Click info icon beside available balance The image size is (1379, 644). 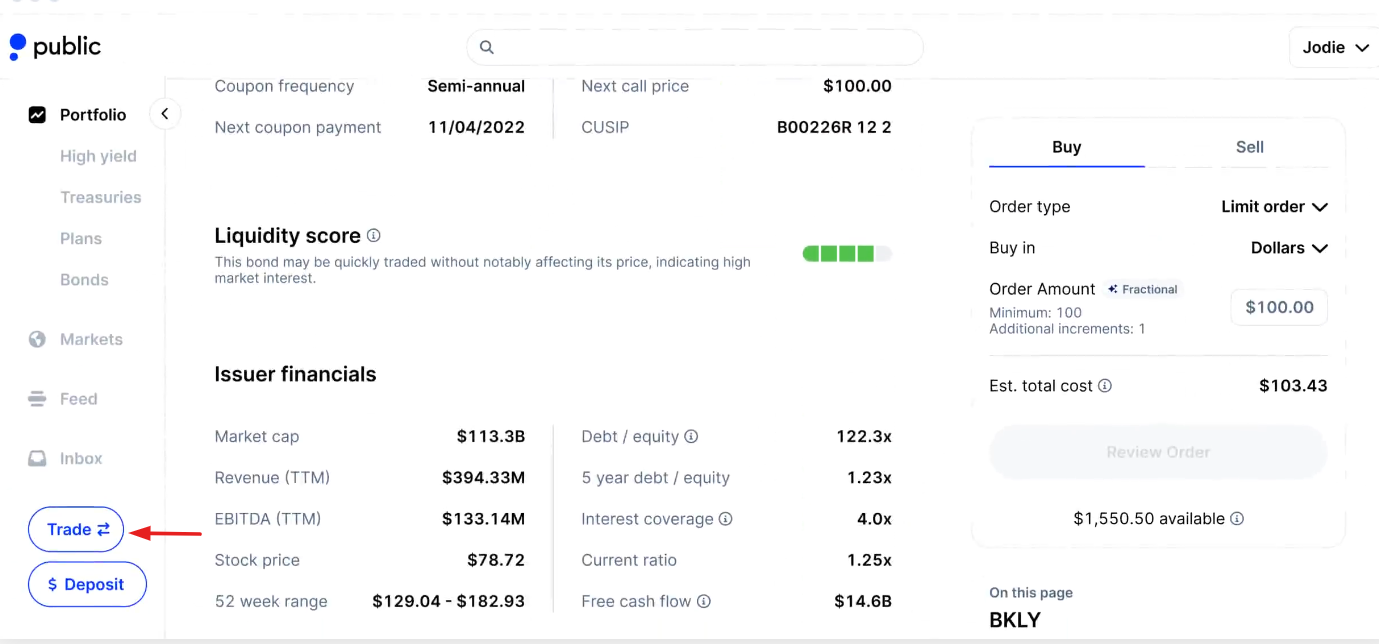click(1237, 519)
